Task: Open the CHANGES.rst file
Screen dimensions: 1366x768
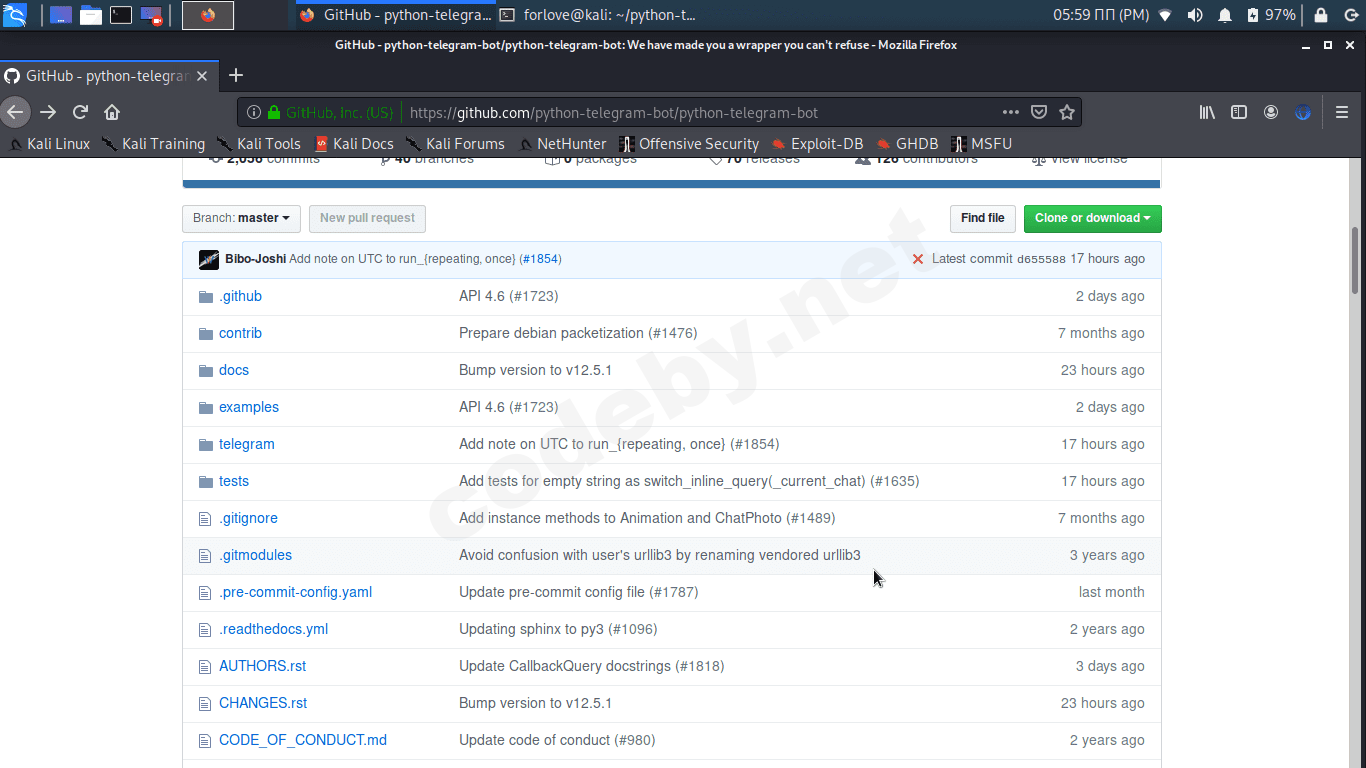Action: 263,703
